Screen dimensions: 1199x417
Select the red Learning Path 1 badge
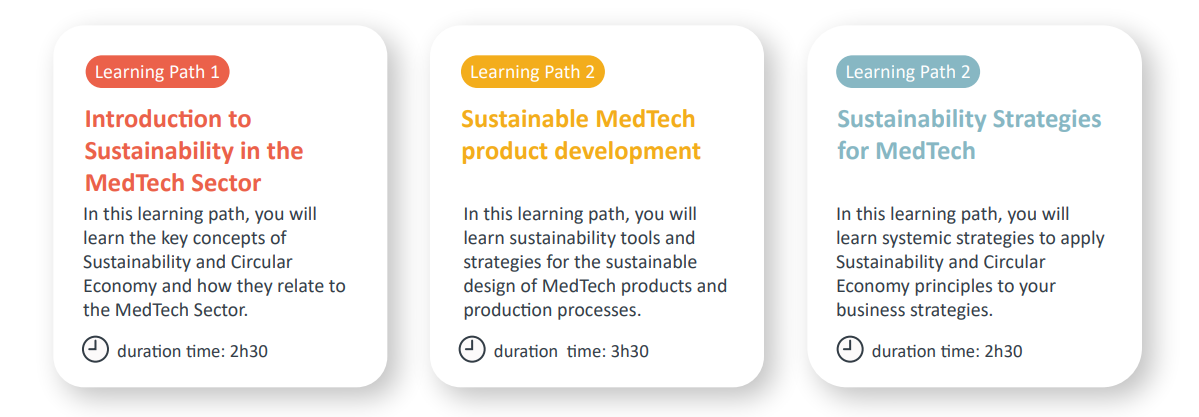click(x=158, y=72)
